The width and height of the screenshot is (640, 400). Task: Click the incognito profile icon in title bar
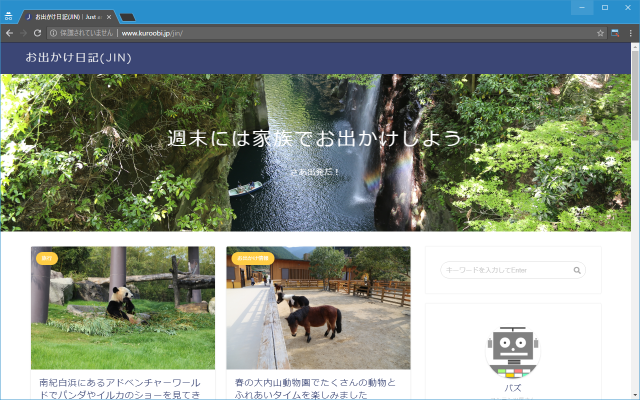pos(9,16)
